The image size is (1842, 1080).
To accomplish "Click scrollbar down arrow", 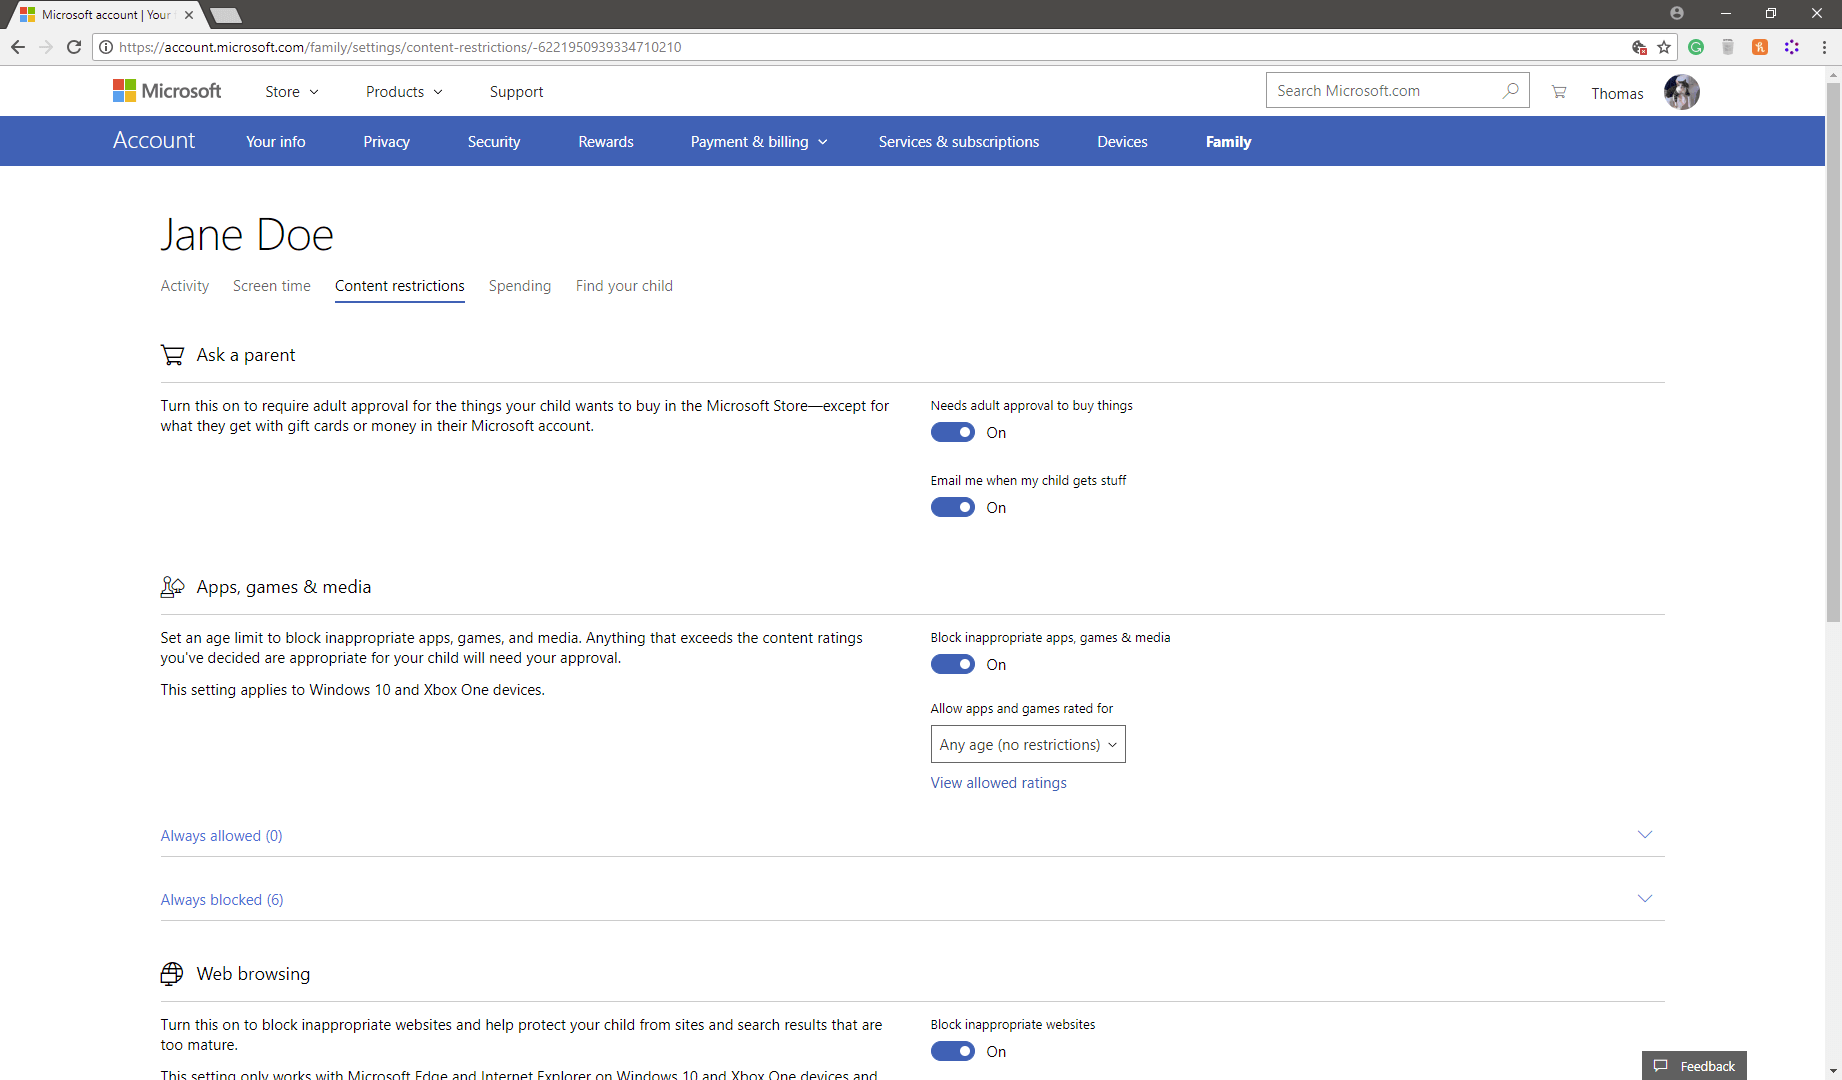I will [1833, 1071].
